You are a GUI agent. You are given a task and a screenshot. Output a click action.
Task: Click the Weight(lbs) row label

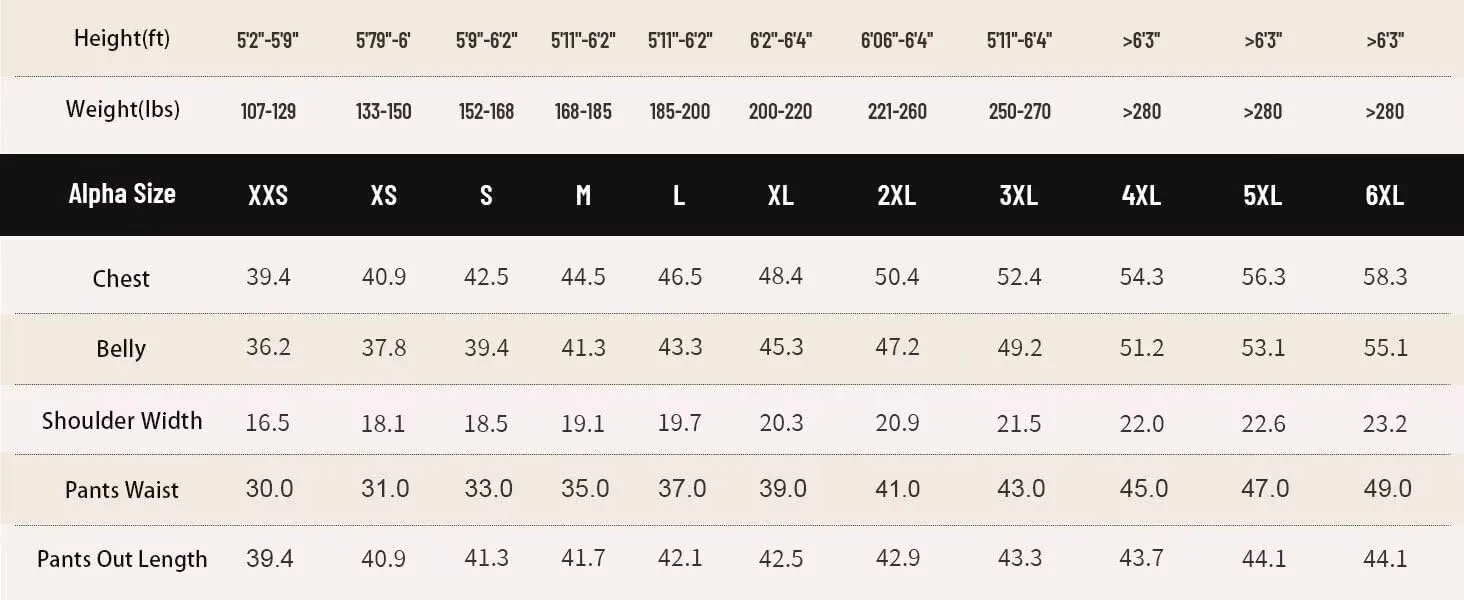[123, 109]
